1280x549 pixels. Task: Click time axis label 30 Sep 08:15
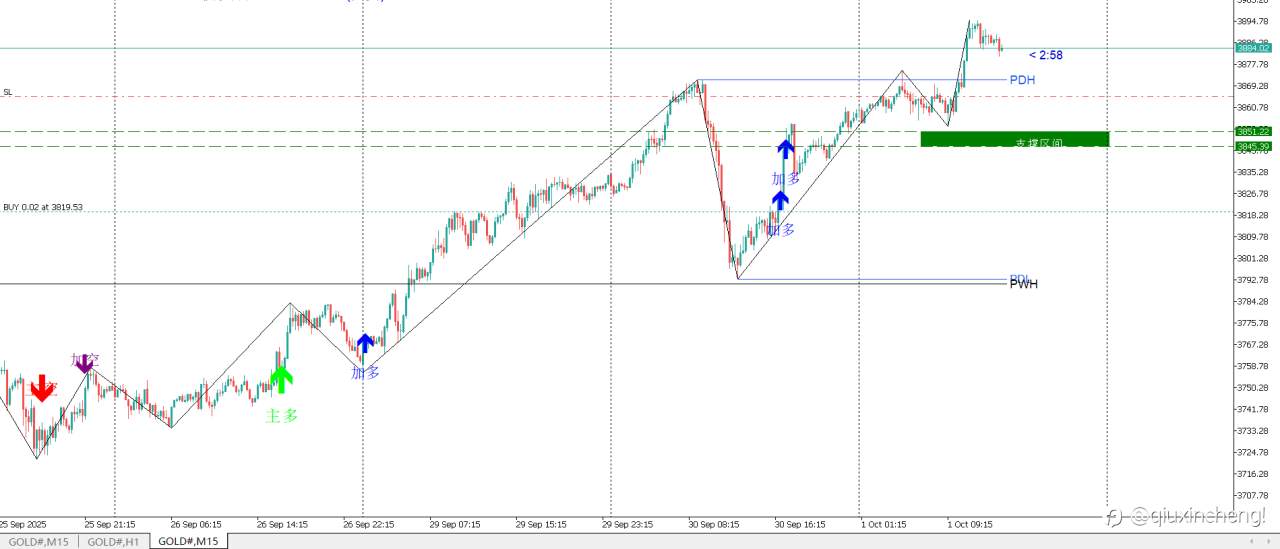(x=714, y=523)
